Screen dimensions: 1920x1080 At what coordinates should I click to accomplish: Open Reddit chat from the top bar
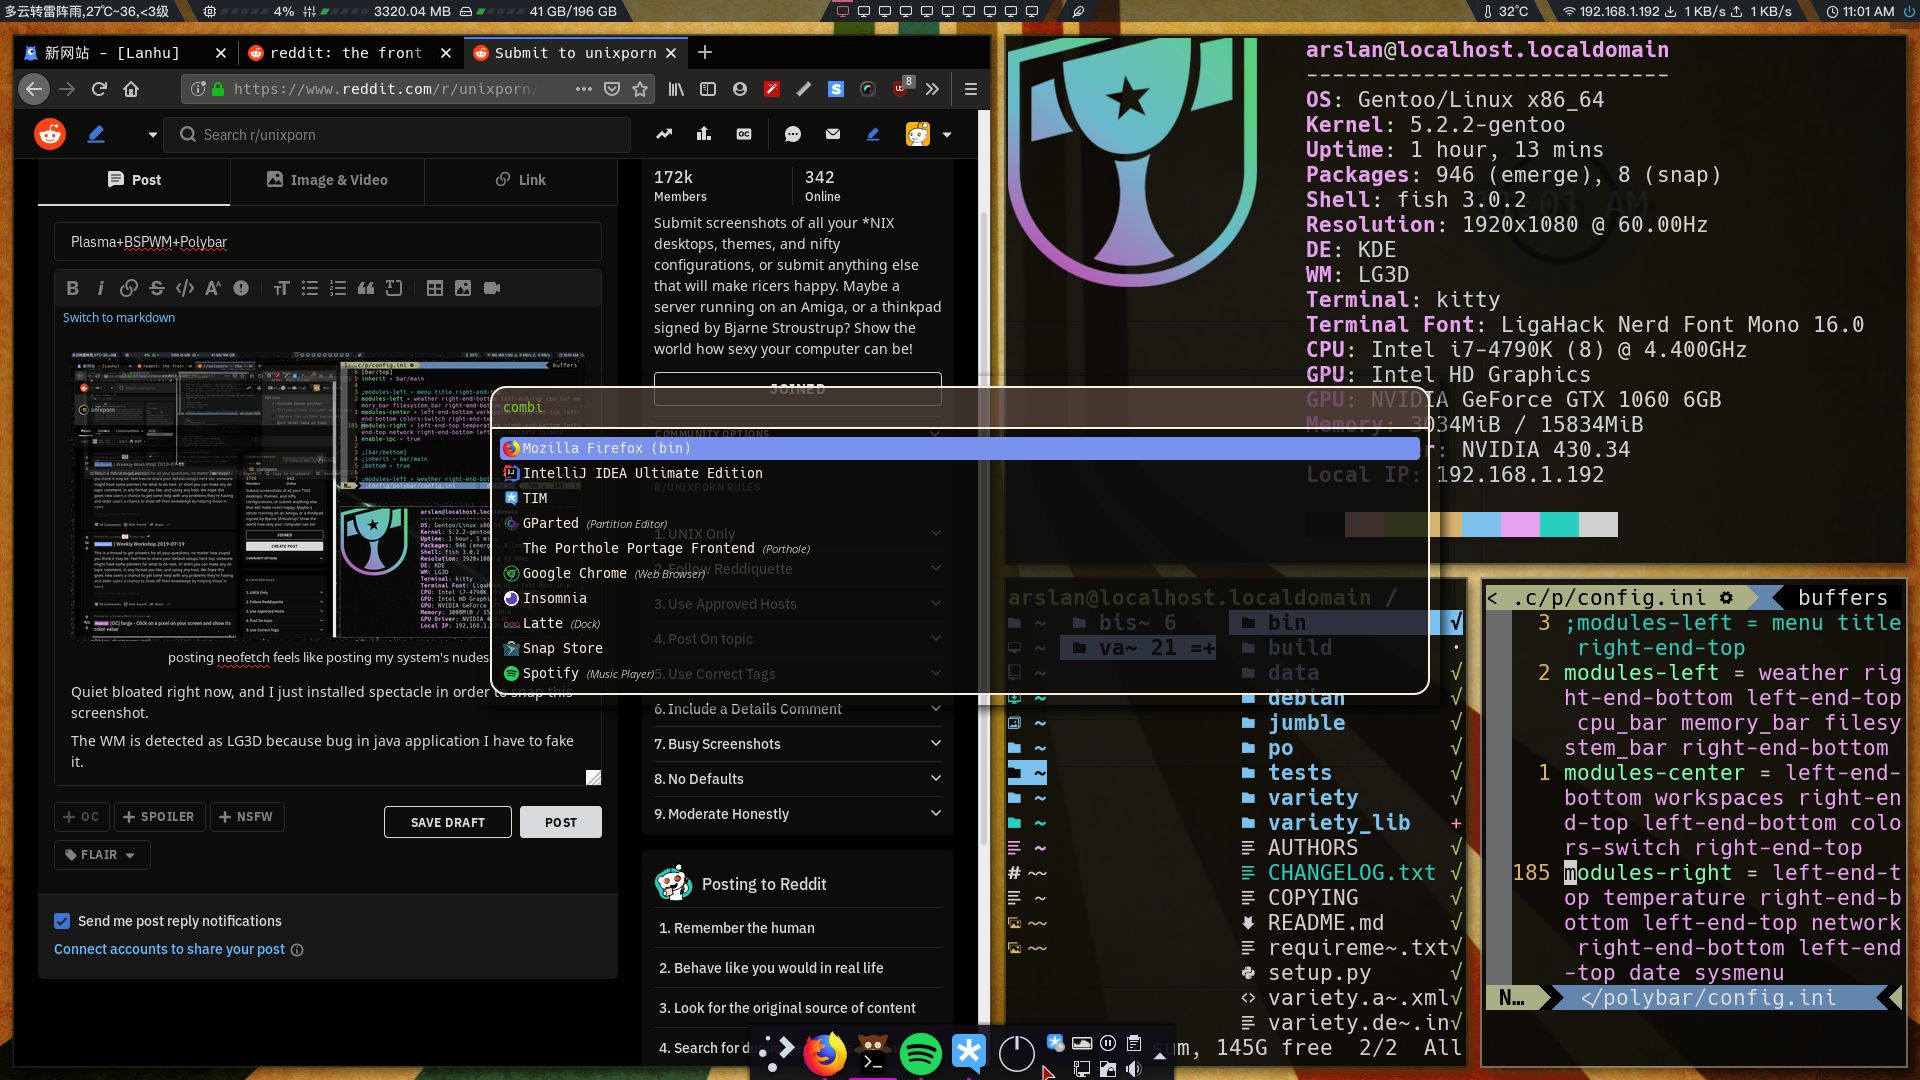point(793,133)
